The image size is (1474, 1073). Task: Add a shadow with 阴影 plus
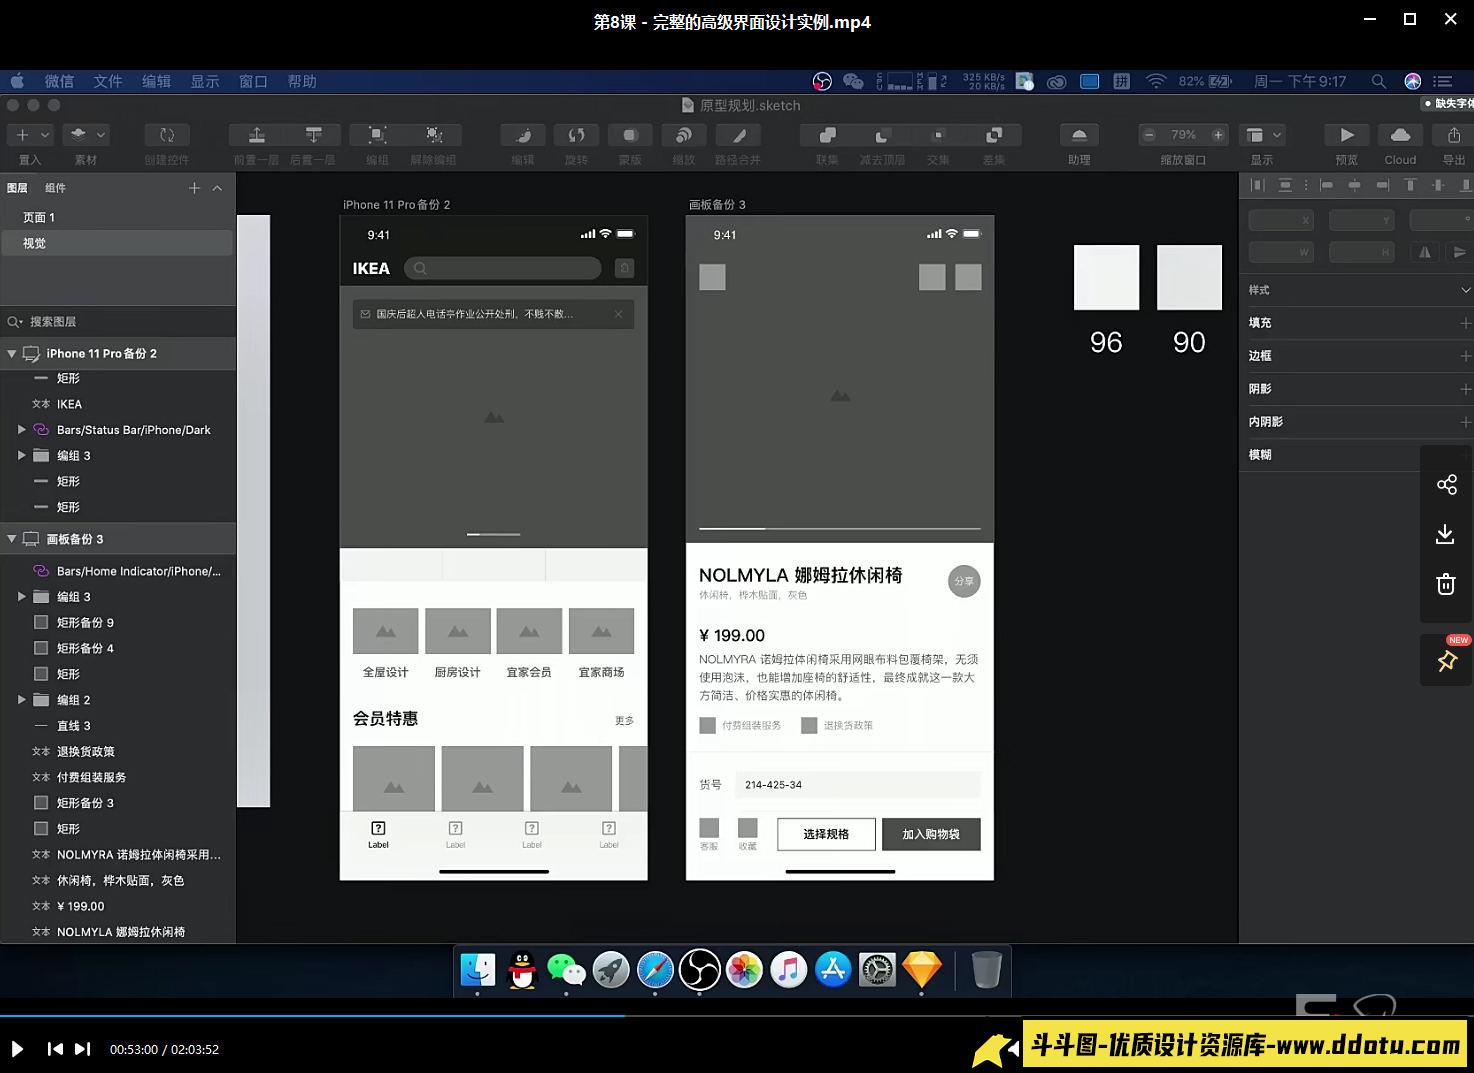(x=1465, y=389)
